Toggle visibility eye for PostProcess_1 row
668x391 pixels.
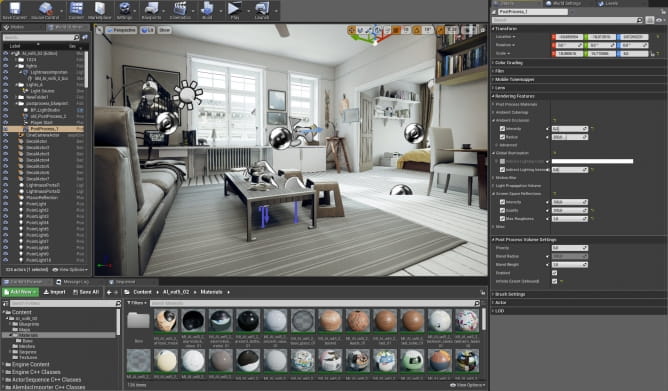point(6,129)
